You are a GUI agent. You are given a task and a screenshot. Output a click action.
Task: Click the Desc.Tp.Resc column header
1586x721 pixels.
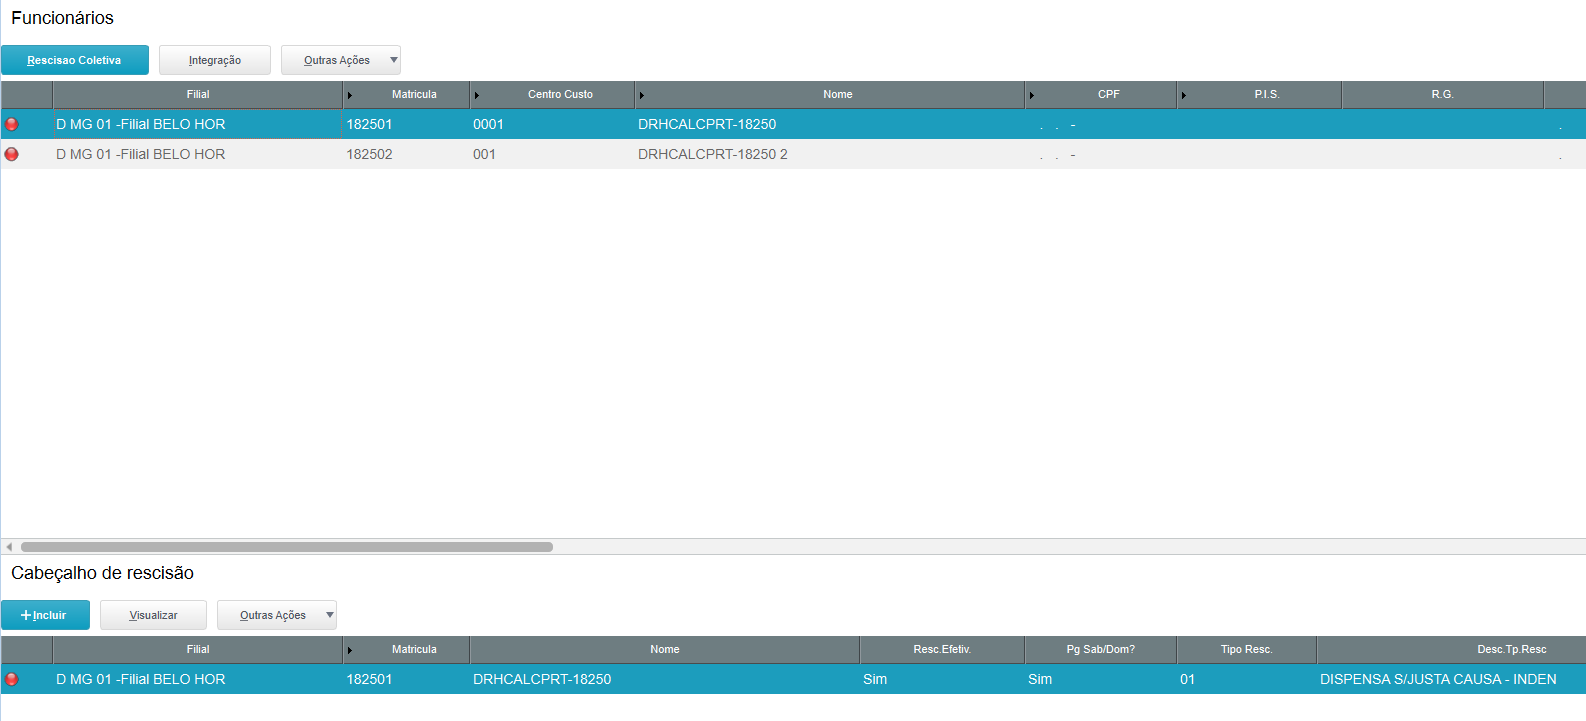(x=1452, y=649)
